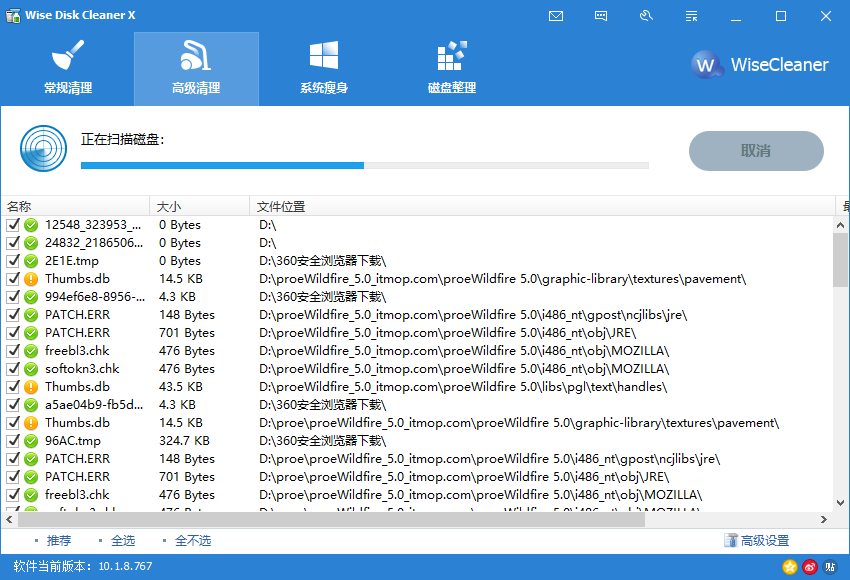850x580 pixels.
Task: Click the 软件当前版本 10.1.8.767 version text
Action: point(83,566)
